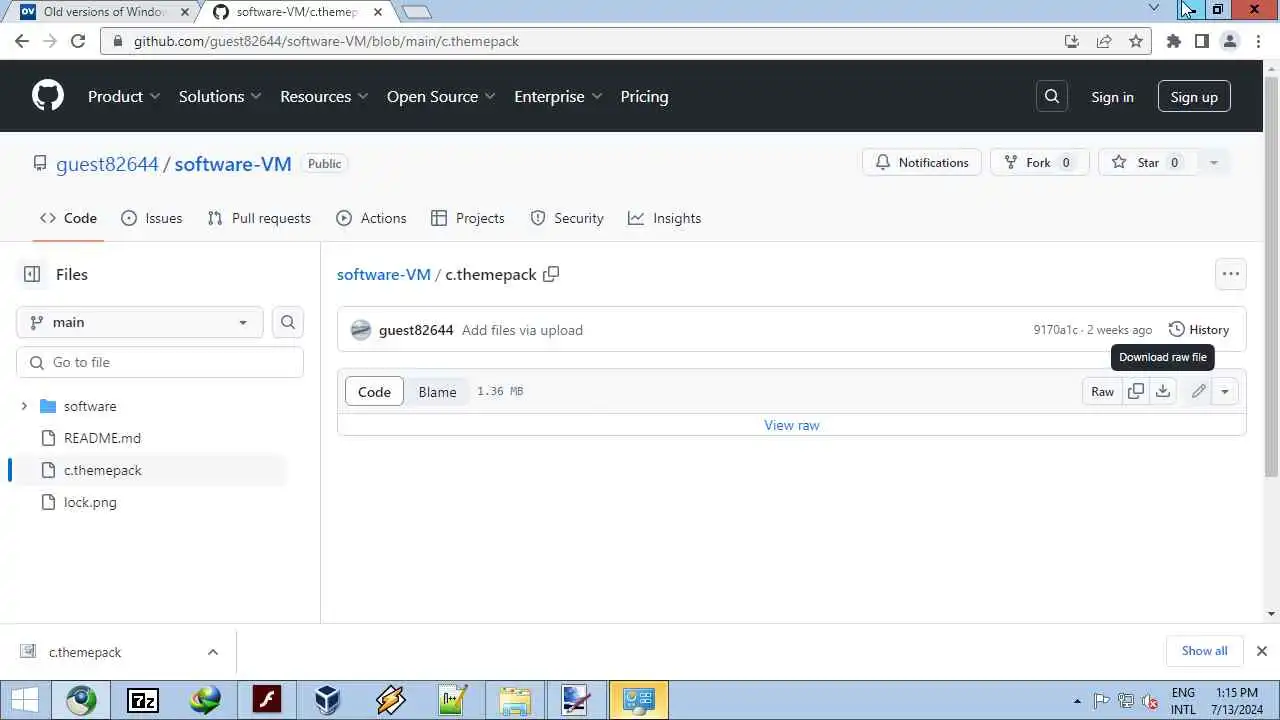Install app icon in address bar
Viewport: 1280px width, 720px height.
pos(1072,41)
